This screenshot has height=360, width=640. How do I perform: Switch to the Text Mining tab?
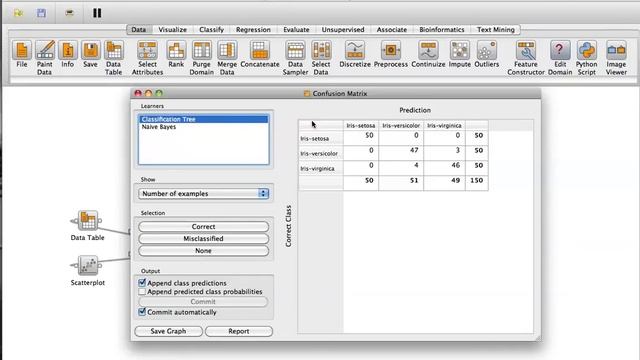coord(496,29)
